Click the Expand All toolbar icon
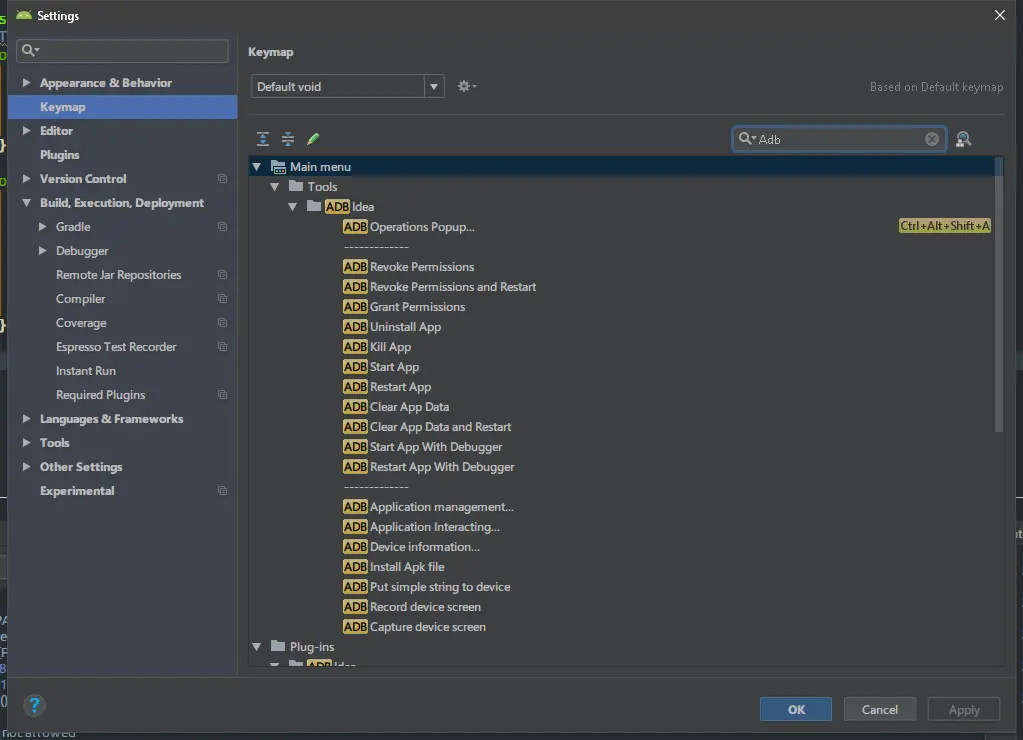Screen dimensions: 1023x740 263,139
